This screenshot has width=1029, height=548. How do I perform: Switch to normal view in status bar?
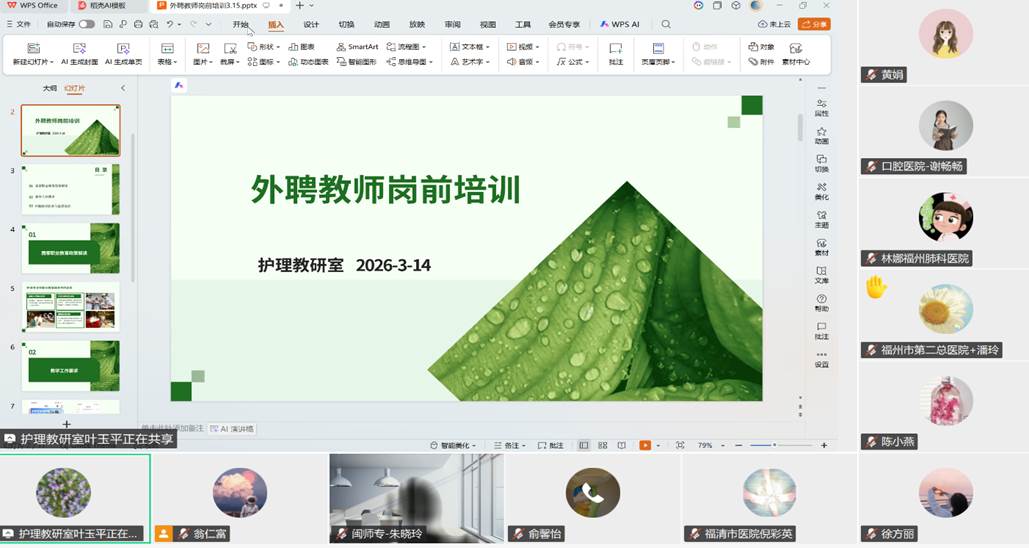pos(584,445)
